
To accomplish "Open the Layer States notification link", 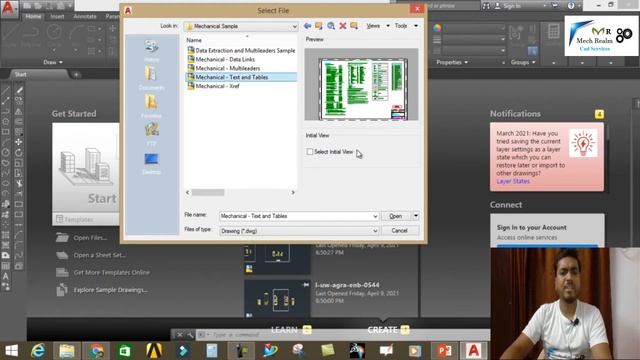I will click(x=513, y=181).
